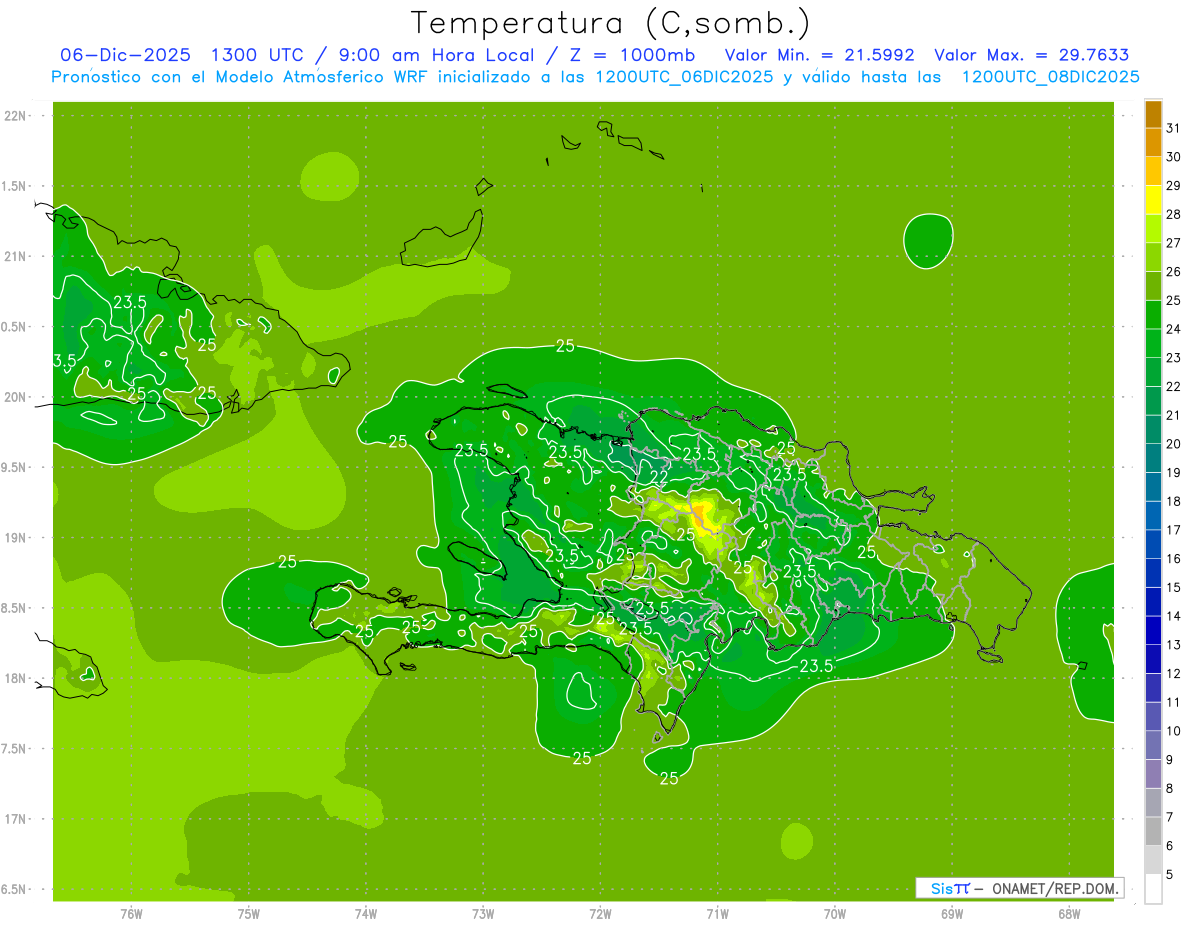1200x927 pixels.
Task: Click the "72W" longitude axis label
Action: pyautogui.click(x=600, y=914)
